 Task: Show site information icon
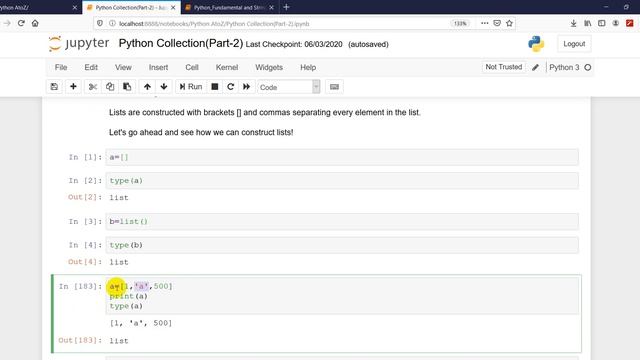click(x=112, y=23)
